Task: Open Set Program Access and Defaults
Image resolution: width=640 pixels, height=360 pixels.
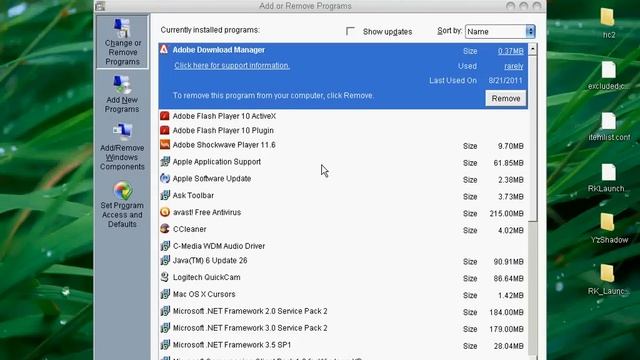Action: pyautogui.click(x=122, y=205)
